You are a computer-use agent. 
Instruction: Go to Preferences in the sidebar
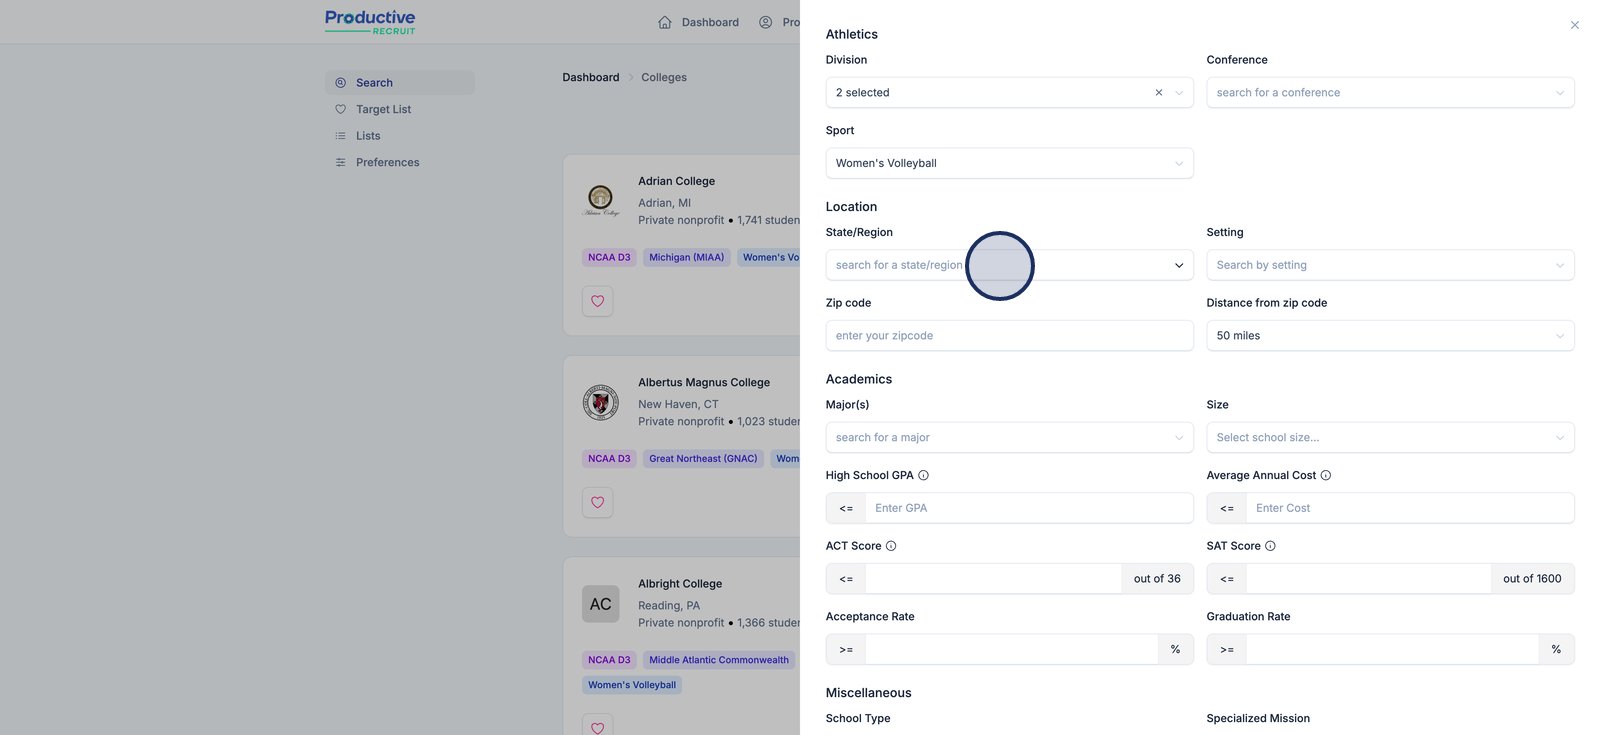click(387, 162)
